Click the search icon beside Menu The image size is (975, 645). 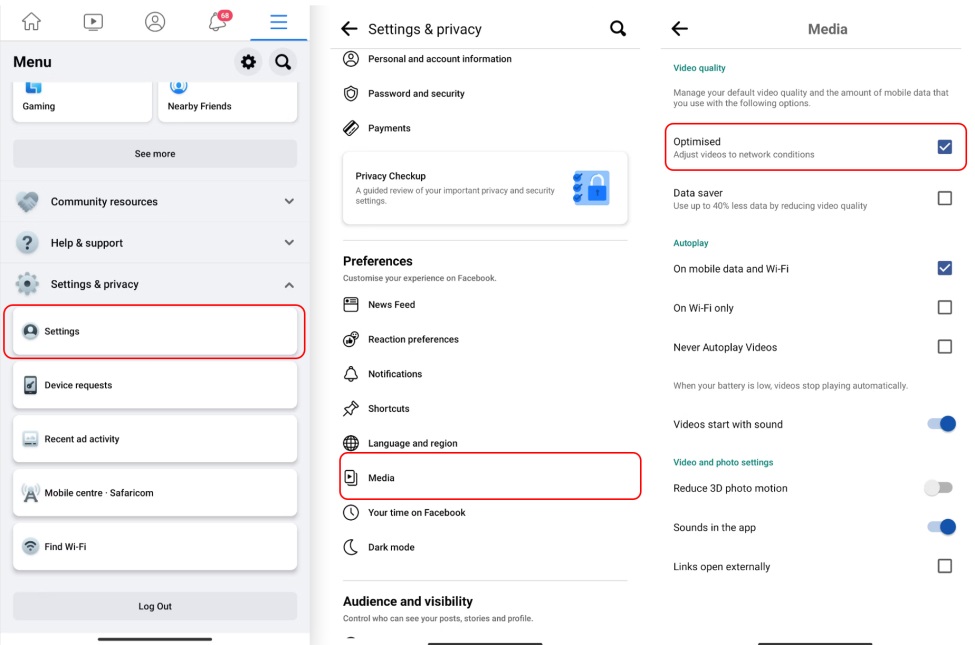click(283, 62)
